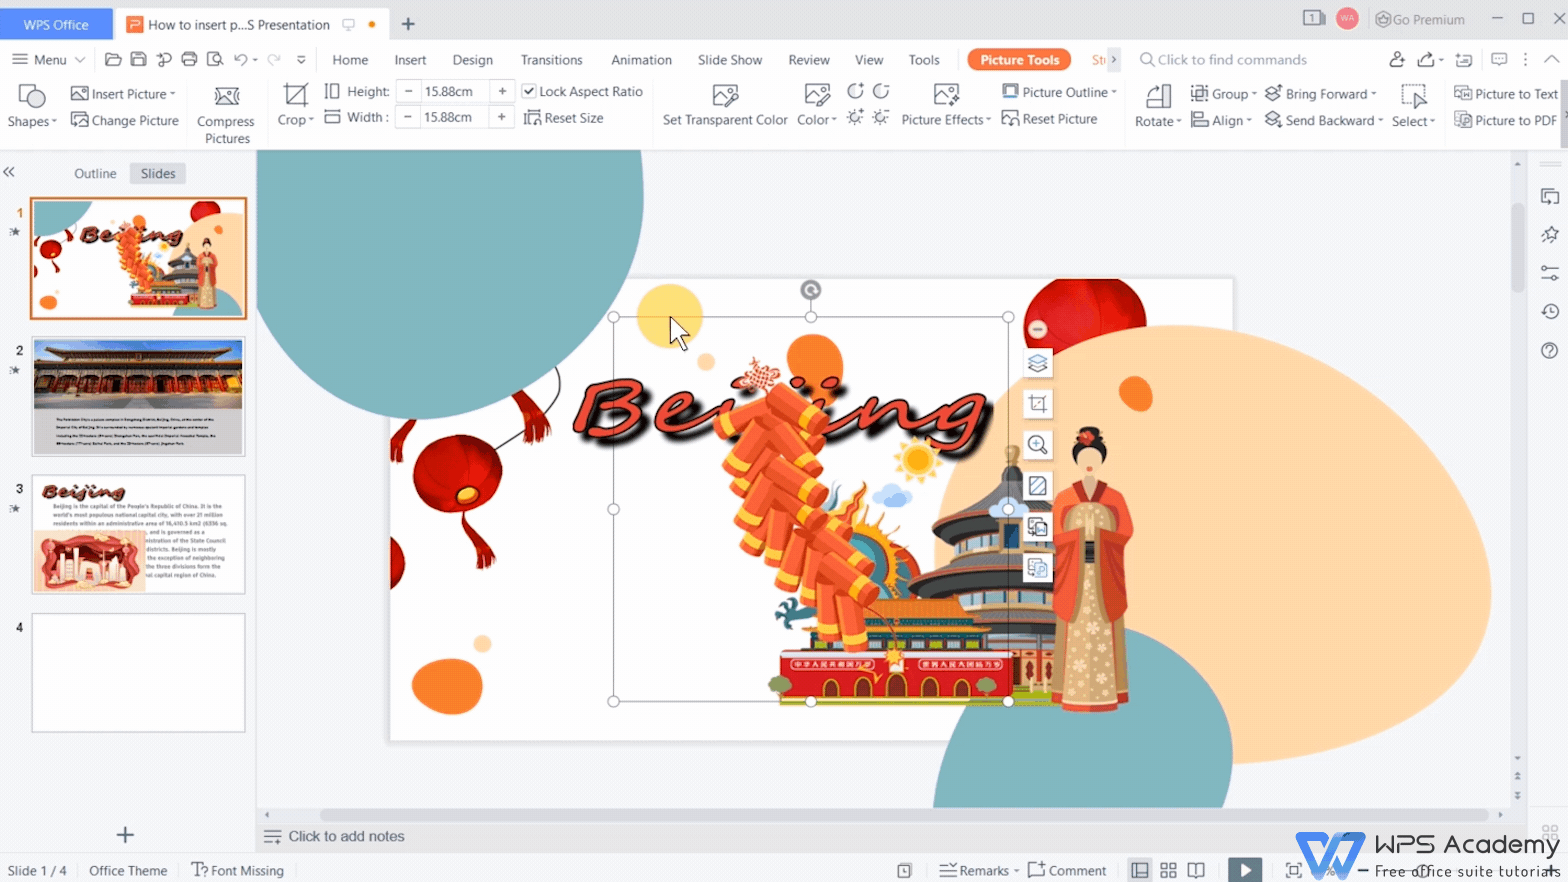Screen dimensions: 1568x882
Task: Click to add notes field
Action: [x=346, y=836]
